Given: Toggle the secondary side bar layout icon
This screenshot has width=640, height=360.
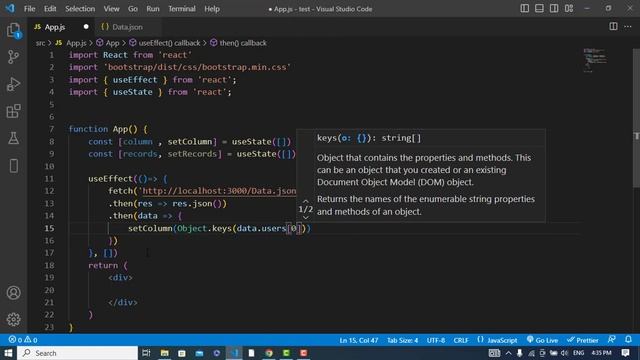Looking at the screenshot, I should [554, 9].
